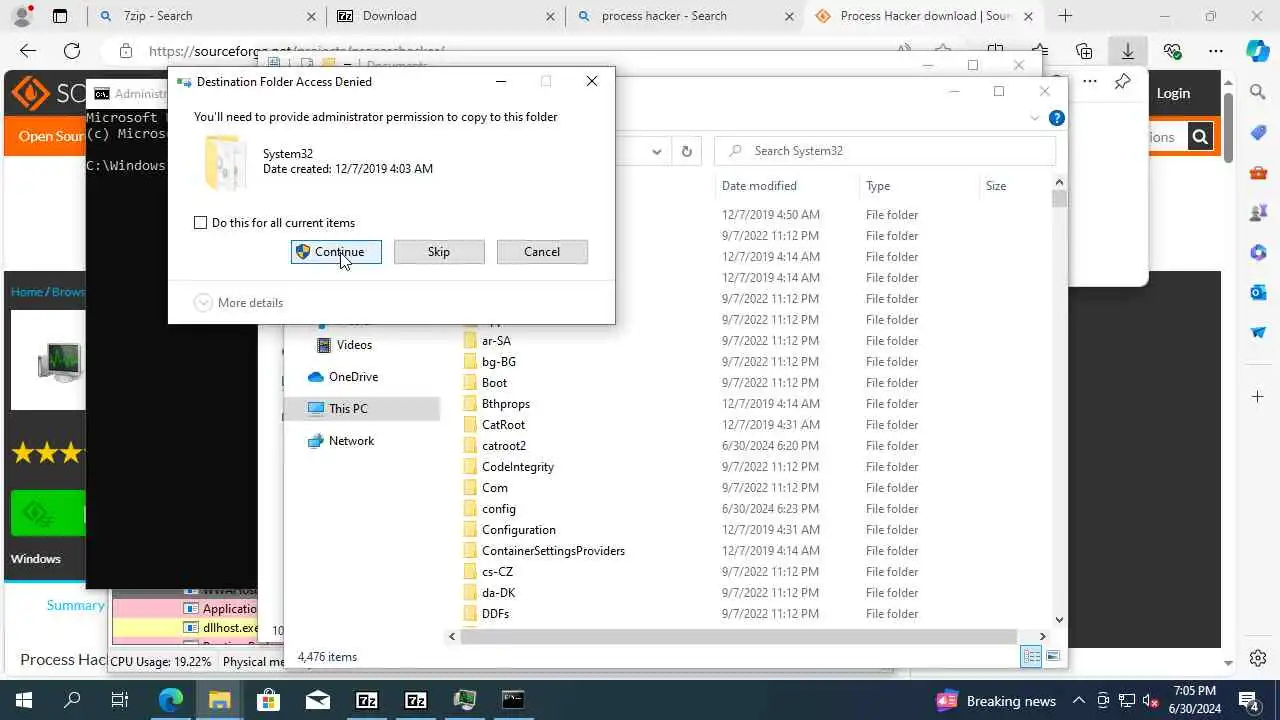This screenshot has height=720, width=1280.
Task: Show hidden system tray icons
Action: coord(1078,700)
